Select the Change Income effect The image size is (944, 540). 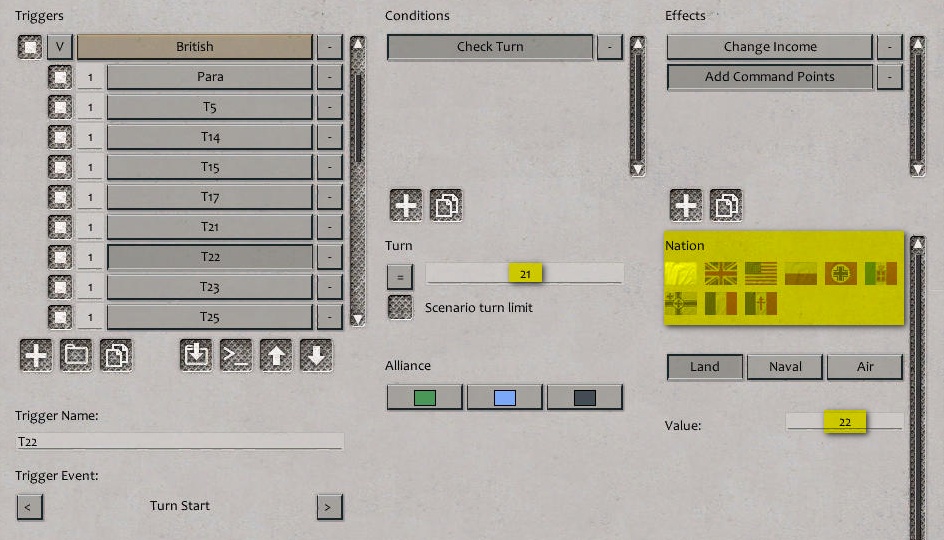(x=770, y=47)
